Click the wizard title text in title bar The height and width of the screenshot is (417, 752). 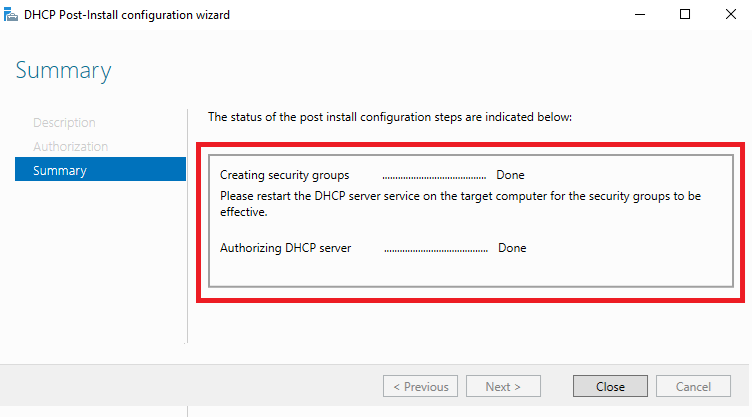click(x=126, y=14)
